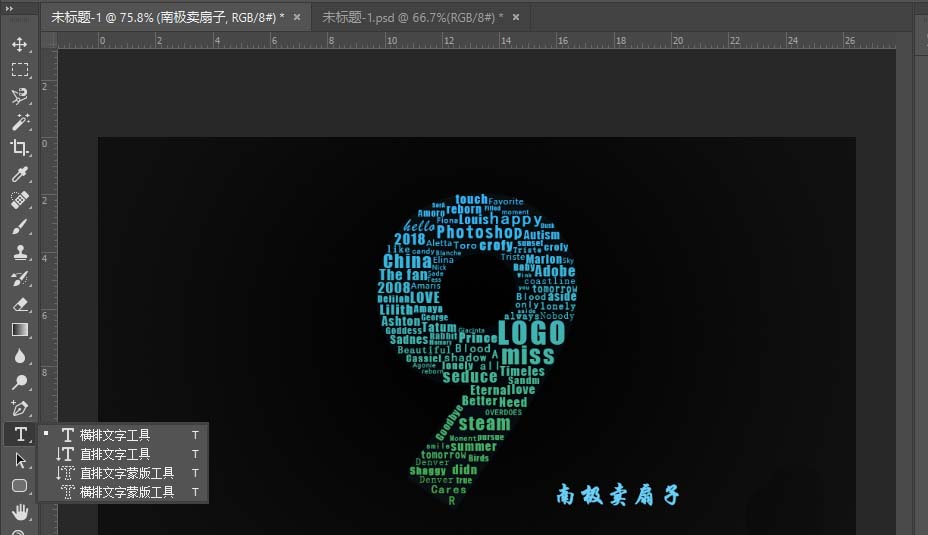Select the History Brush tool
Screen dimensions: 928x535
[20, 278]
